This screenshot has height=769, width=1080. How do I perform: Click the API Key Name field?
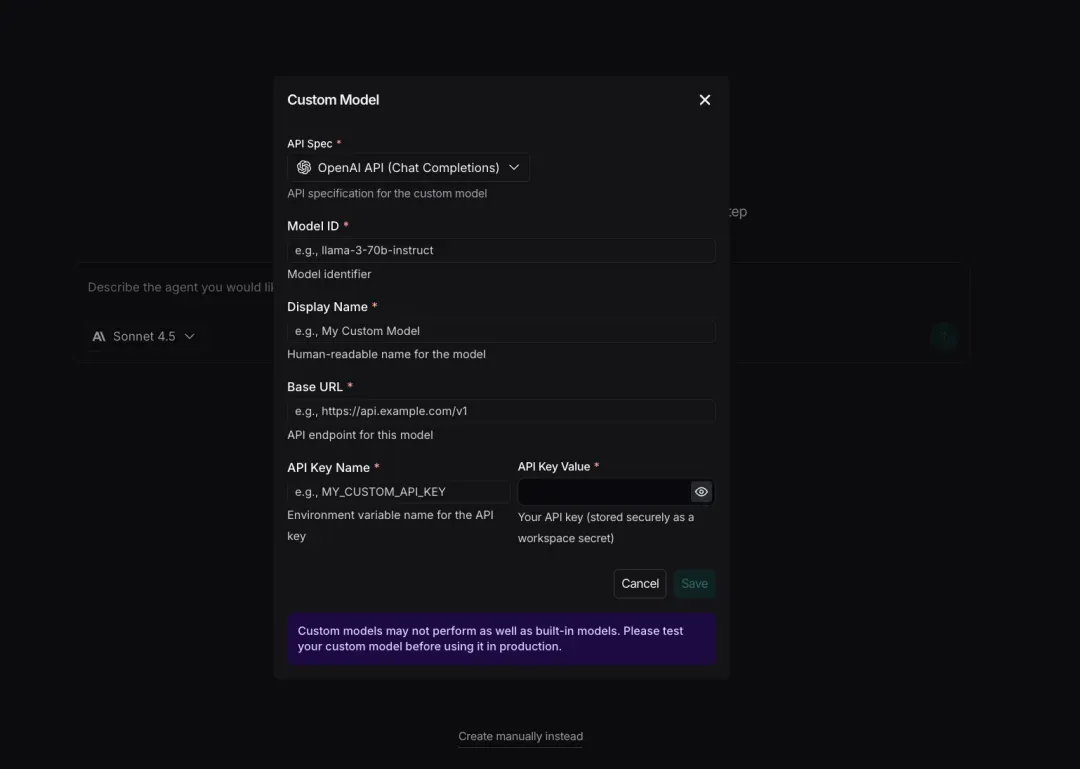pyautogui.click(x=398, y=492)
